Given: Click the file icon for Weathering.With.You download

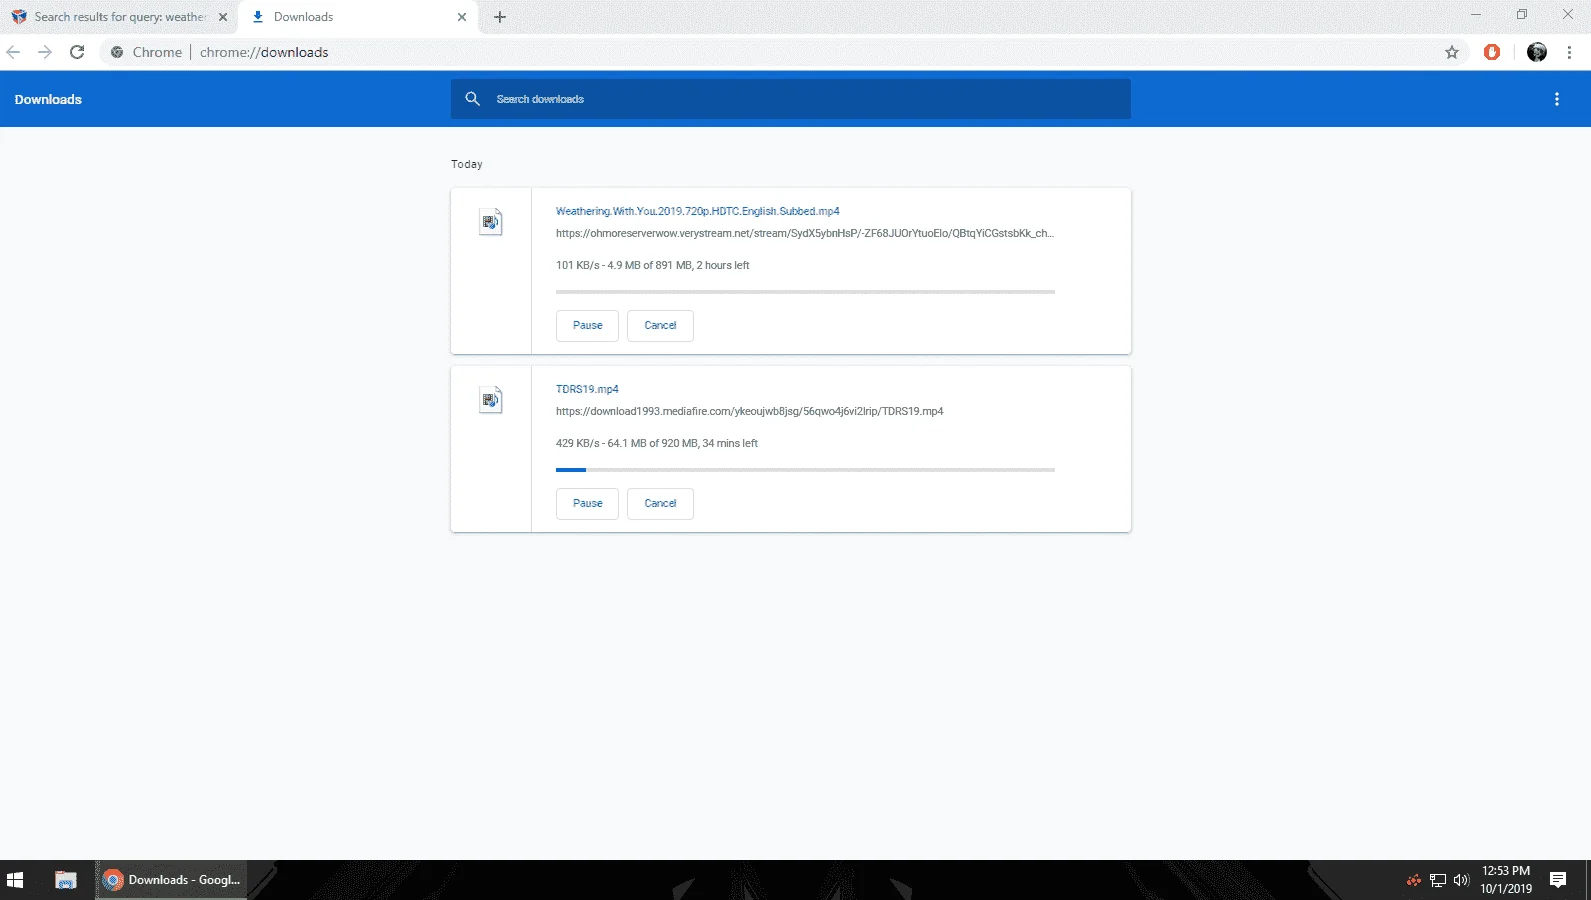Looking at the screenshot, I should point(490,222).
